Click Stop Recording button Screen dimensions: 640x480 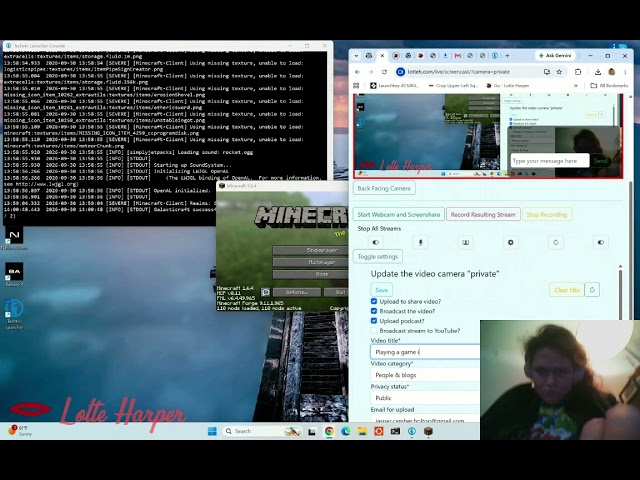pyautogui.click(x=547, y=214)
